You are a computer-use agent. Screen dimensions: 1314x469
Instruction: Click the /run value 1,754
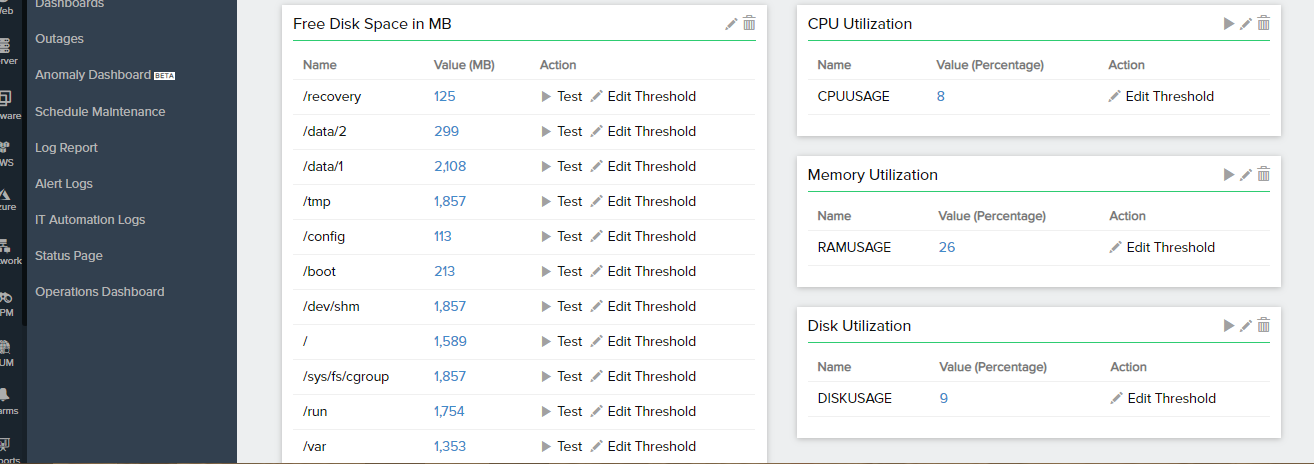(x=450, y=412)
